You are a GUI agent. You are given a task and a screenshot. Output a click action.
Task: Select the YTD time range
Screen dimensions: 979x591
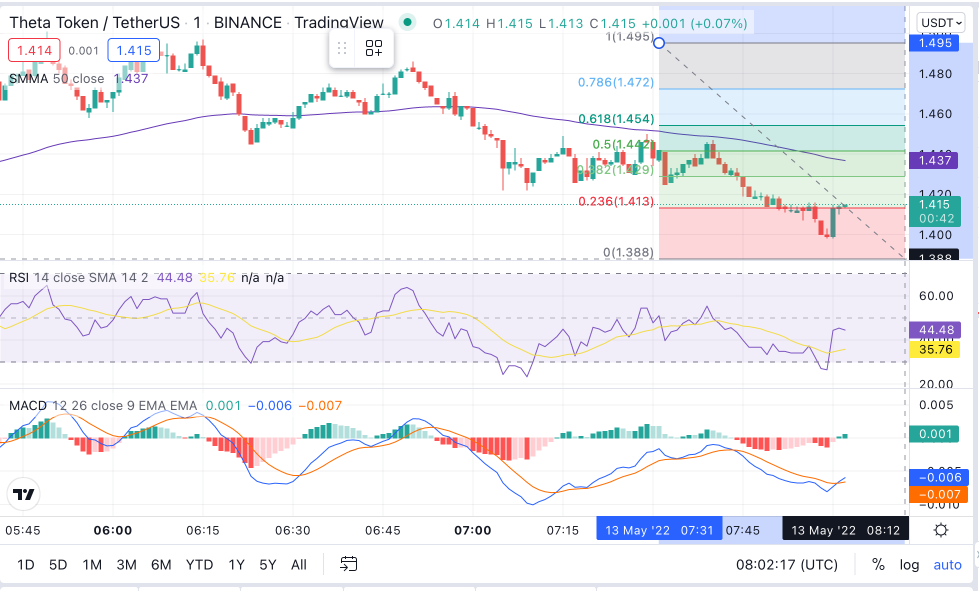(199, 565)
